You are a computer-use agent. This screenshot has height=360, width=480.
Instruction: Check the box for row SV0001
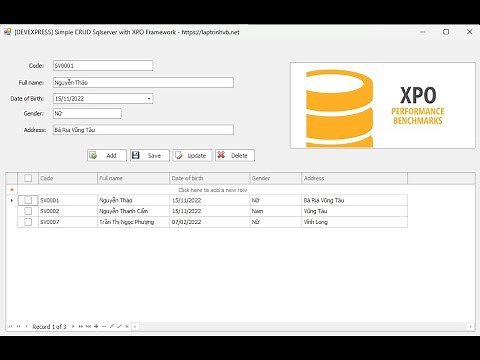[x=28, y=200]
